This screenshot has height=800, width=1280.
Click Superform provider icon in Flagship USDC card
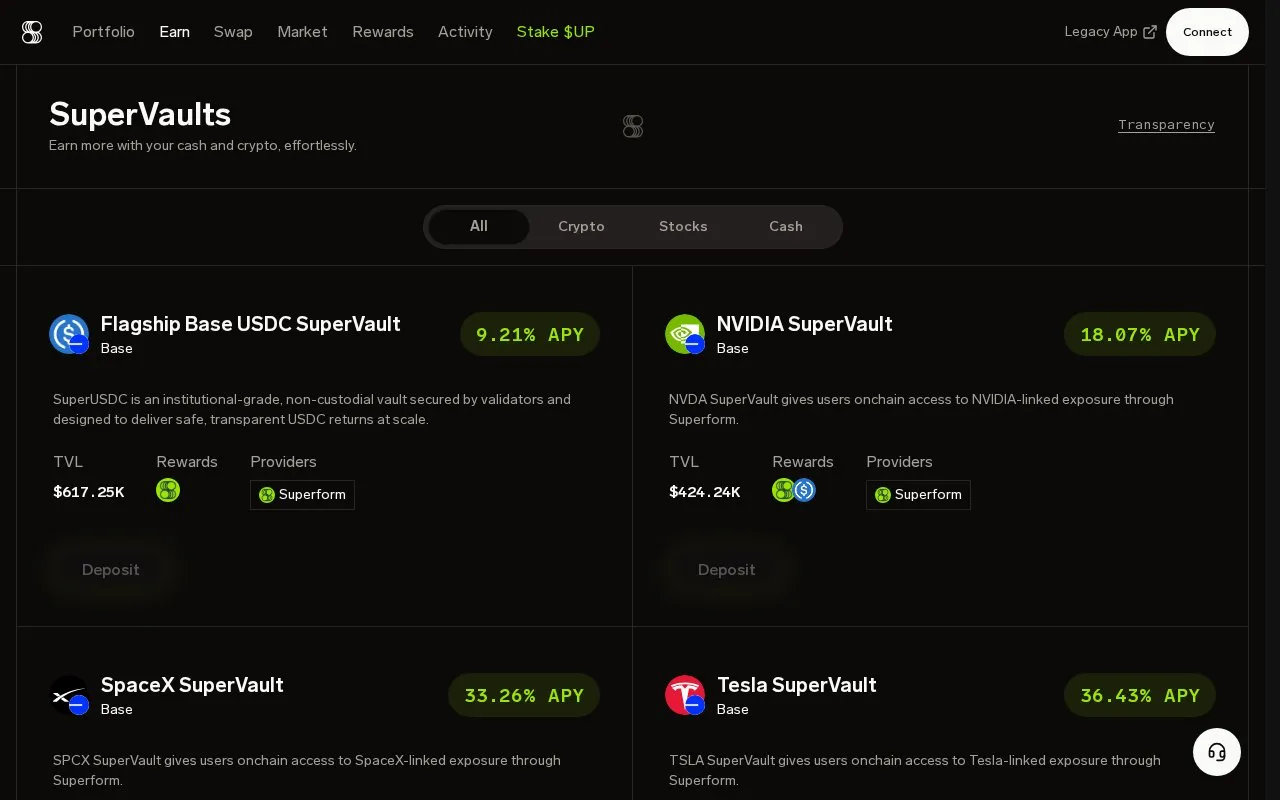267,495
